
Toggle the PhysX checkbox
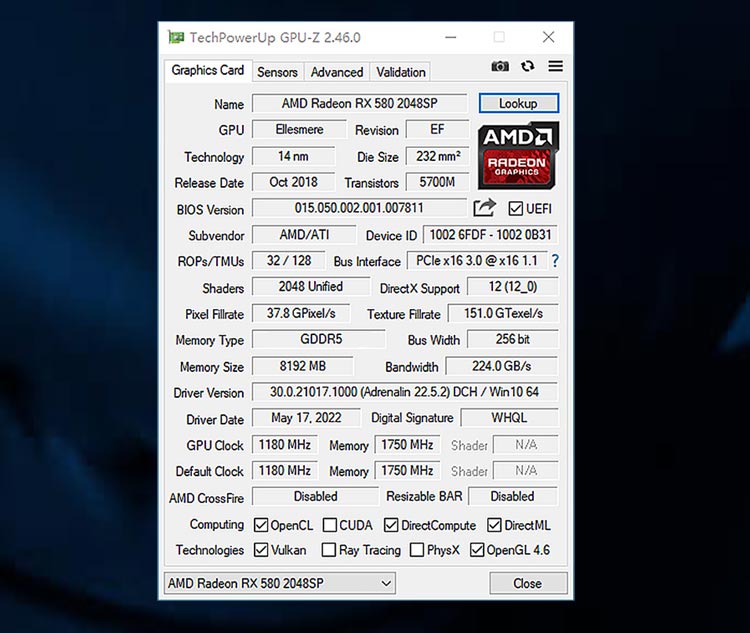pos(417,550)
